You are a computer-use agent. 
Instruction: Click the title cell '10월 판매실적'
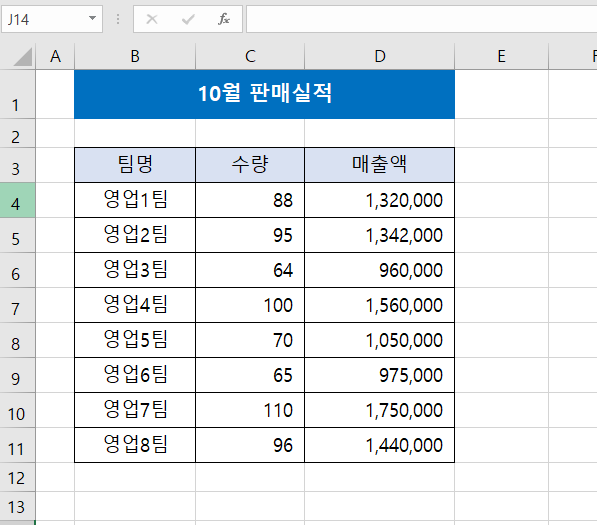265,94
